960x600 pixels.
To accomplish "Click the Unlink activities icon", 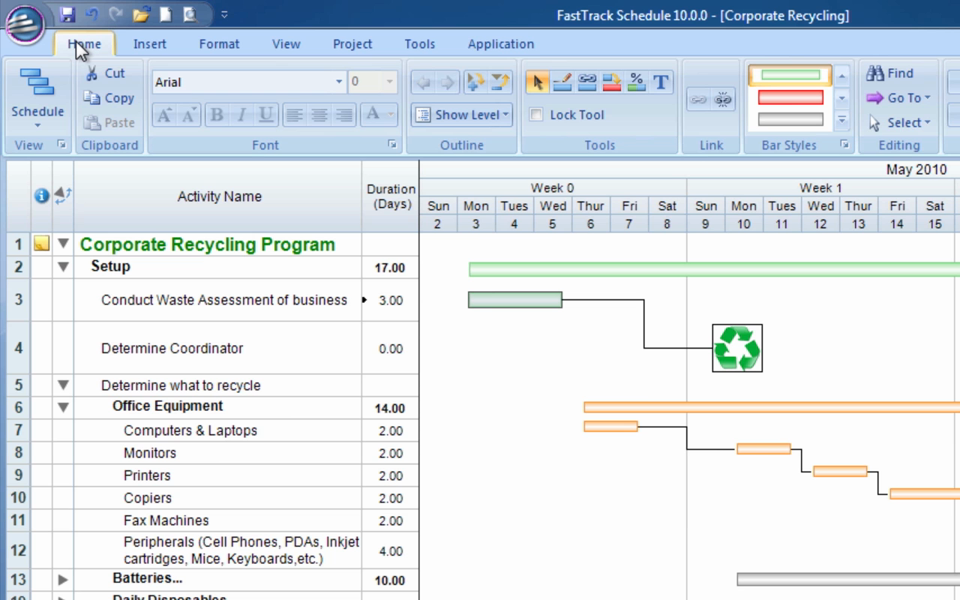I will tap(722, 99).
